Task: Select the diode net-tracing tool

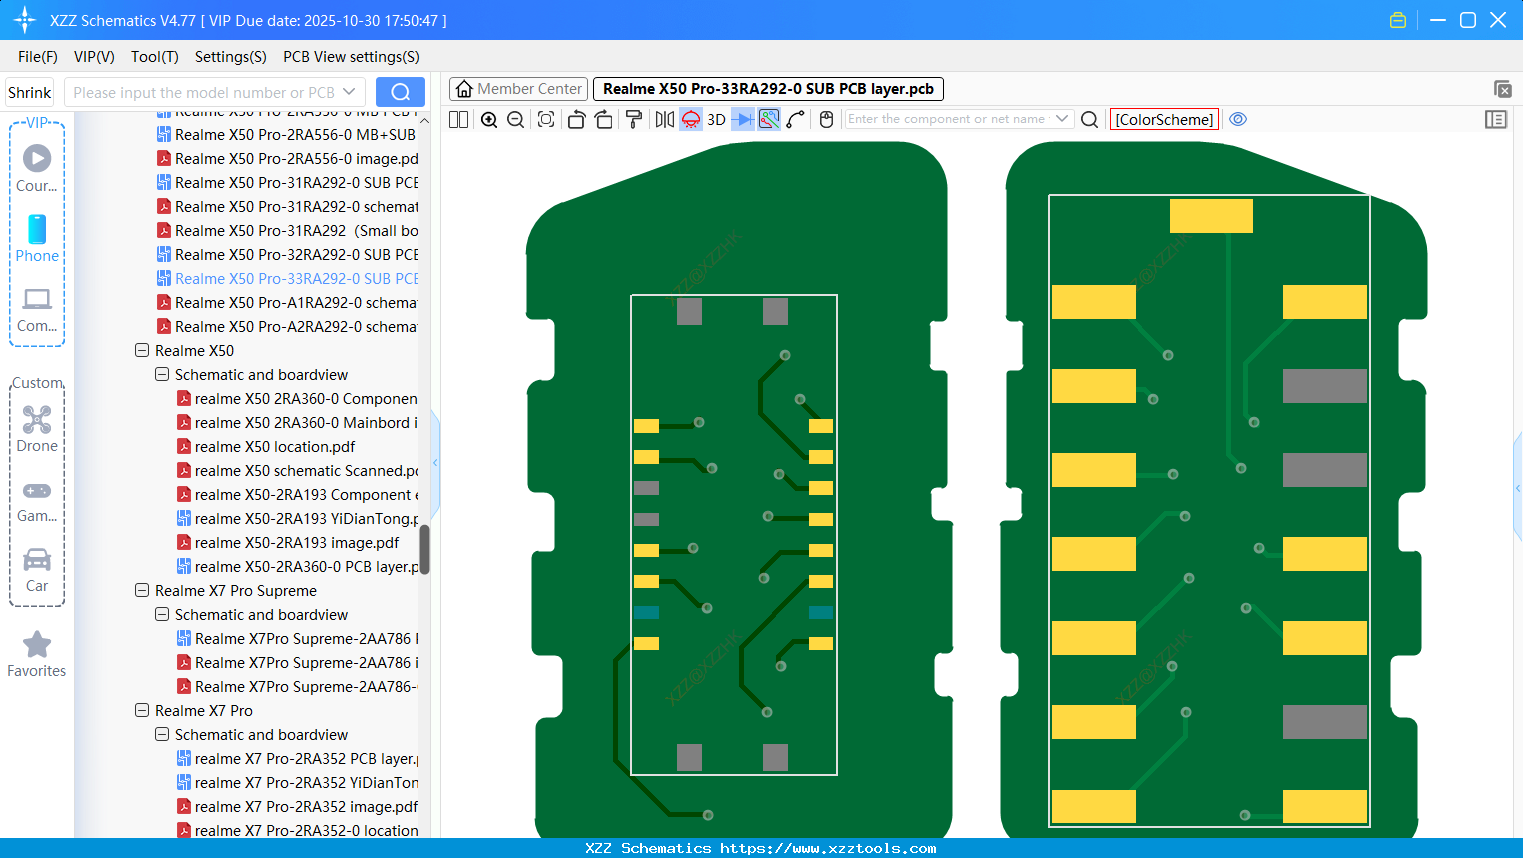Action: click(742, 119)
